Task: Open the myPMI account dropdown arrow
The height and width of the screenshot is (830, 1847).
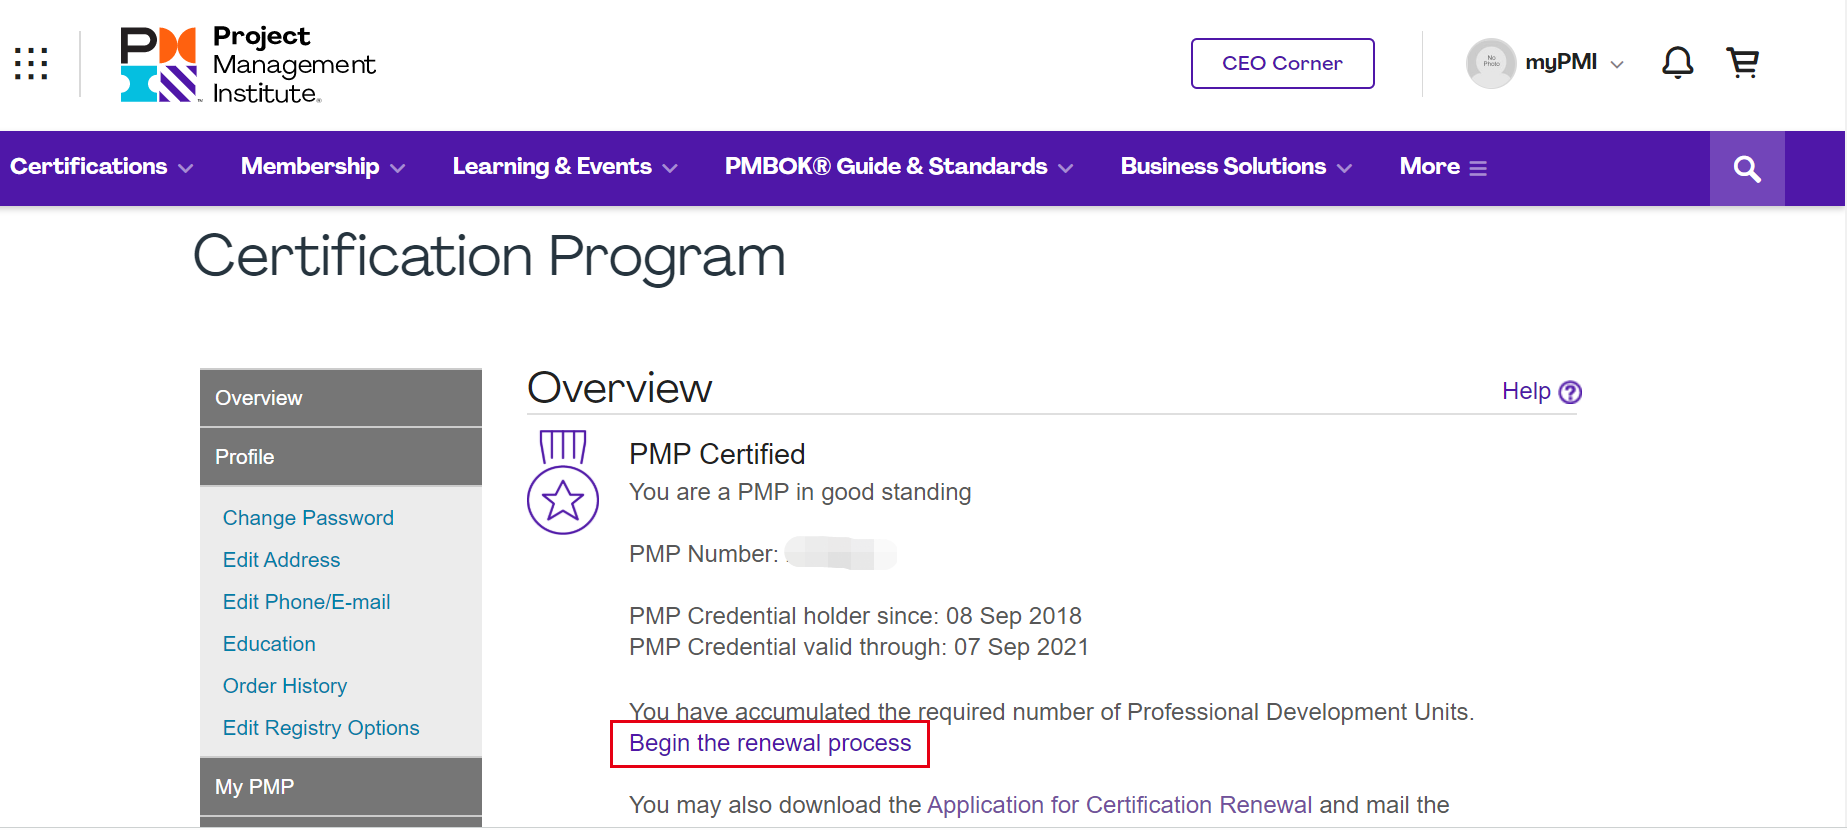Action: click(1617, 64)
